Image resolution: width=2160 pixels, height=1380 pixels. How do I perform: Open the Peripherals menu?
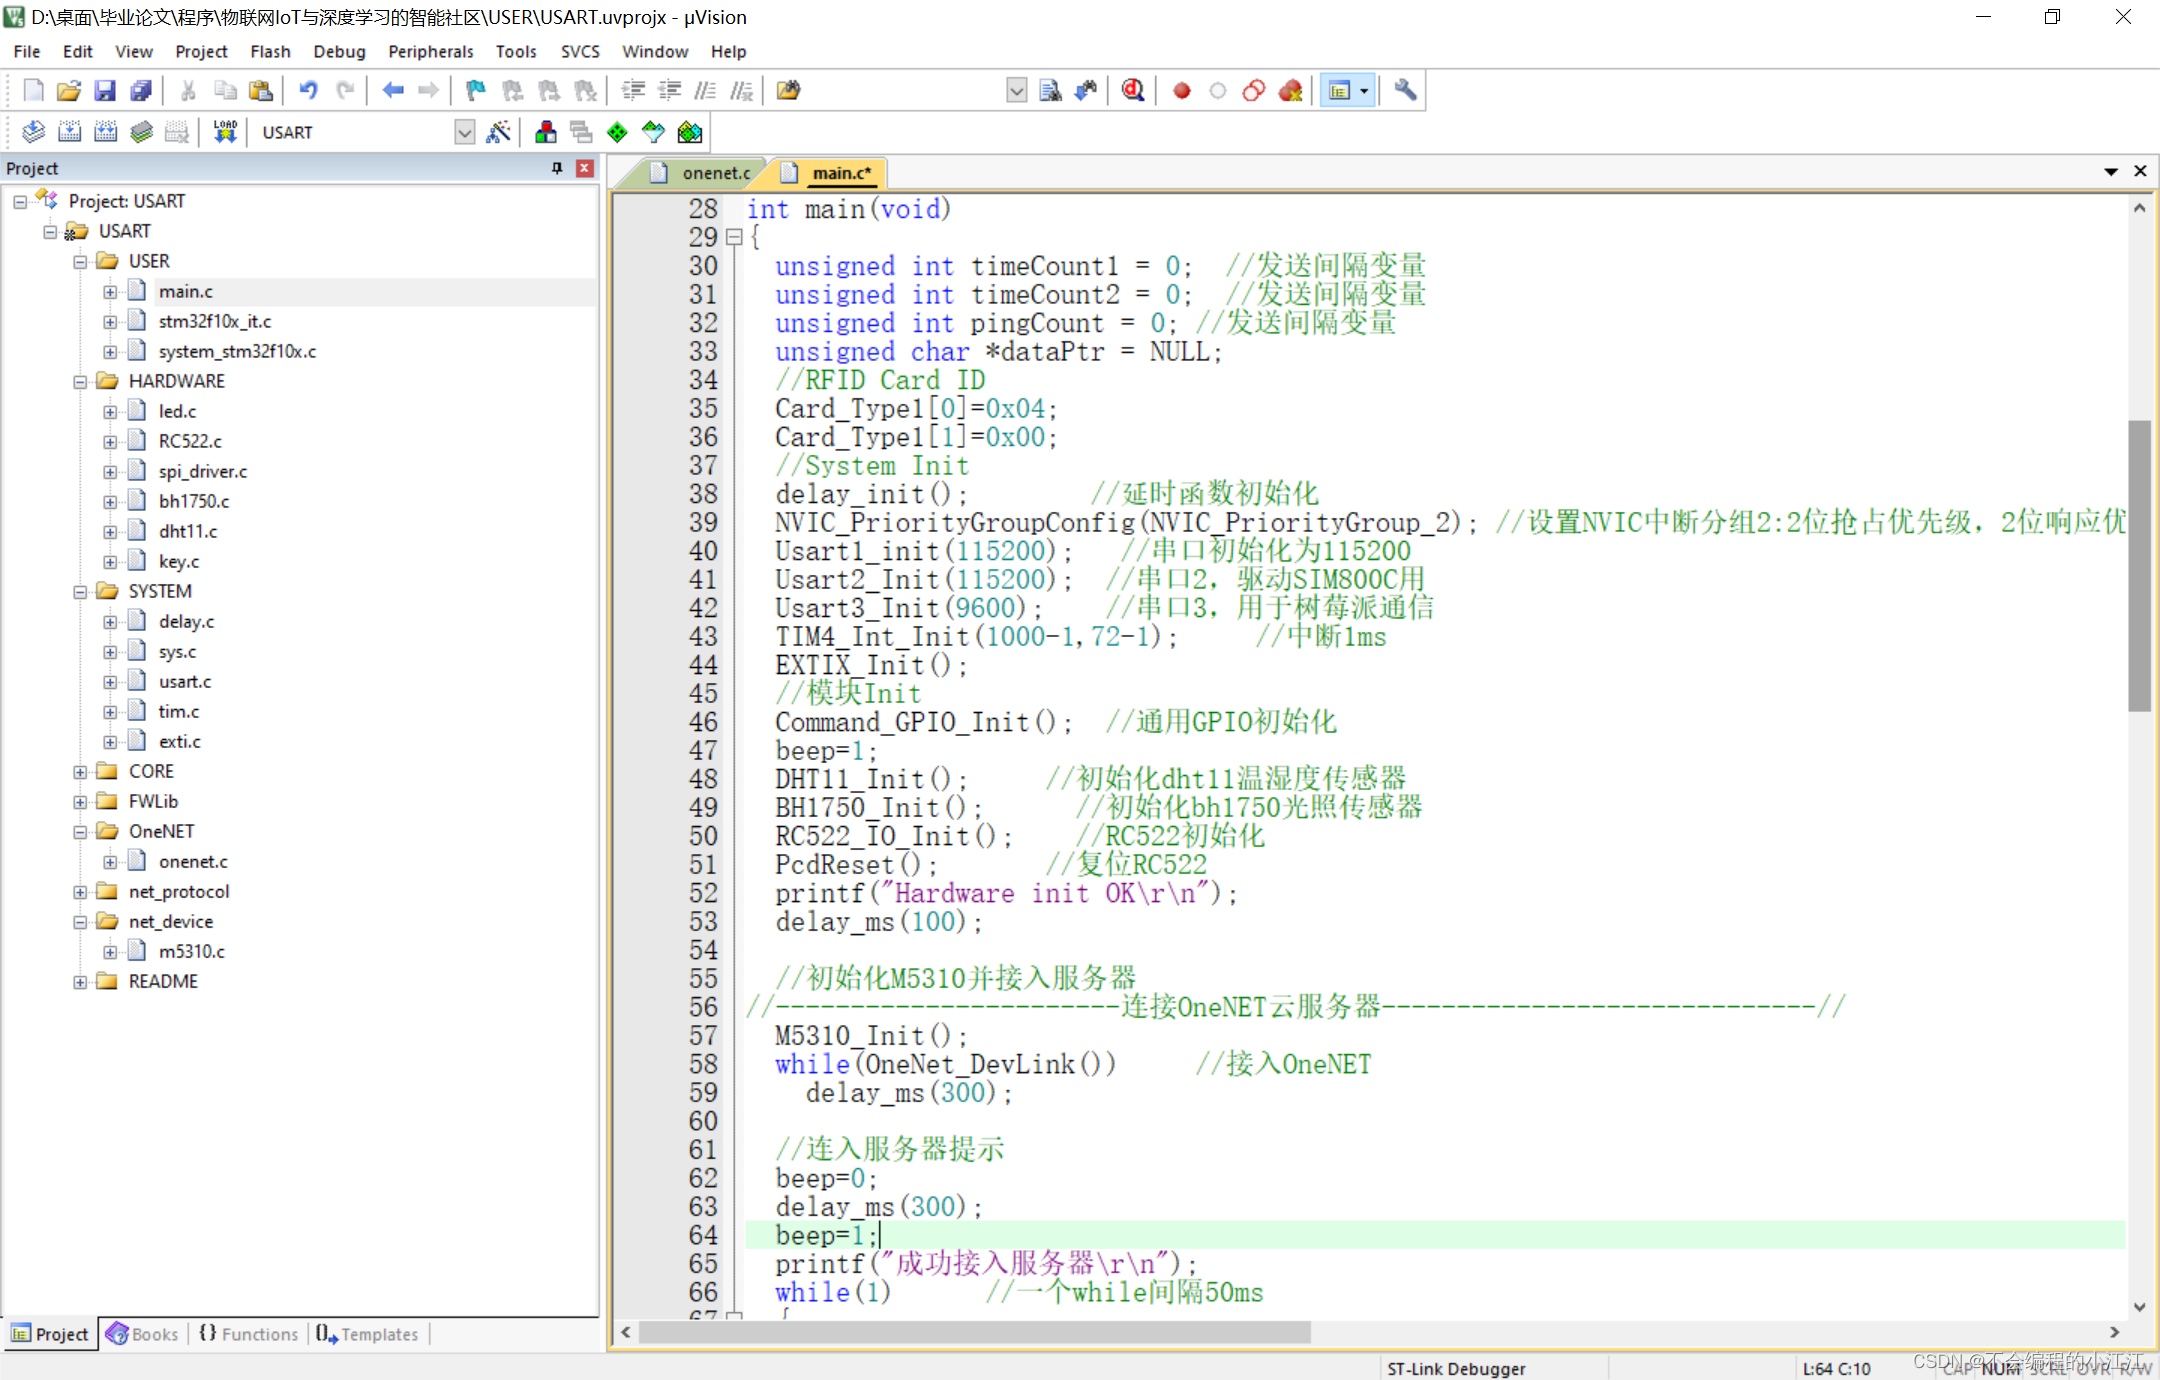pos(427,52)
